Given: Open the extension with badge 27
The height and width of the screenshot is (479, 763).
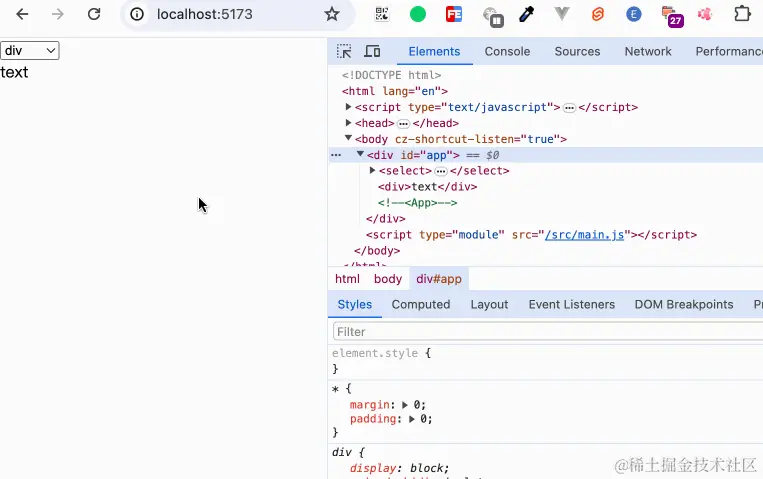Looking at the screenshot, I should 672,16.
